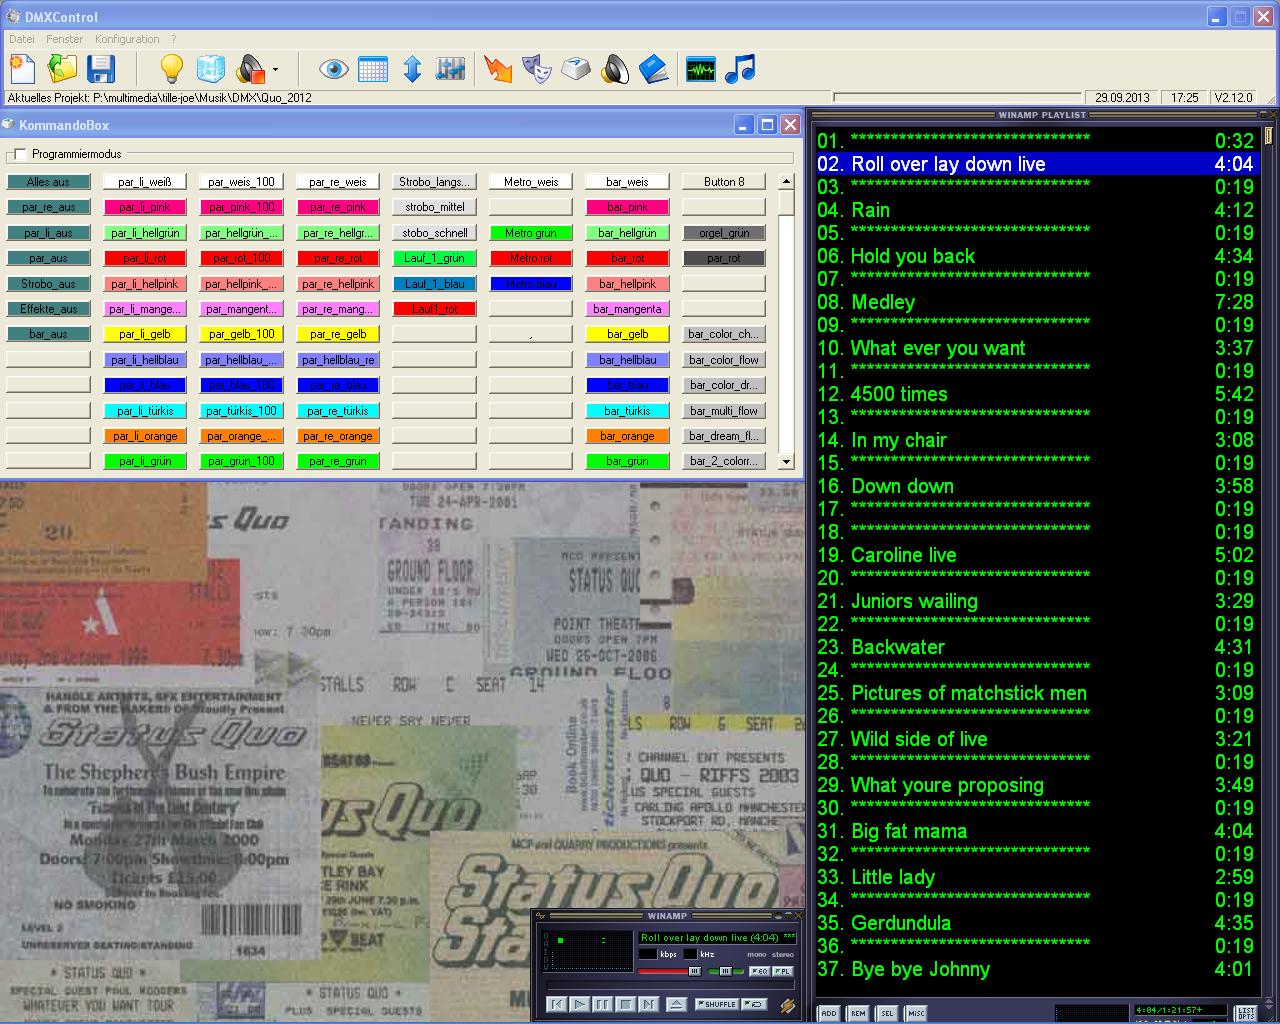Viewport: 1280px width, 1024px height.
Task: Click Winamp green balance slider
Action: coord(726,971)
